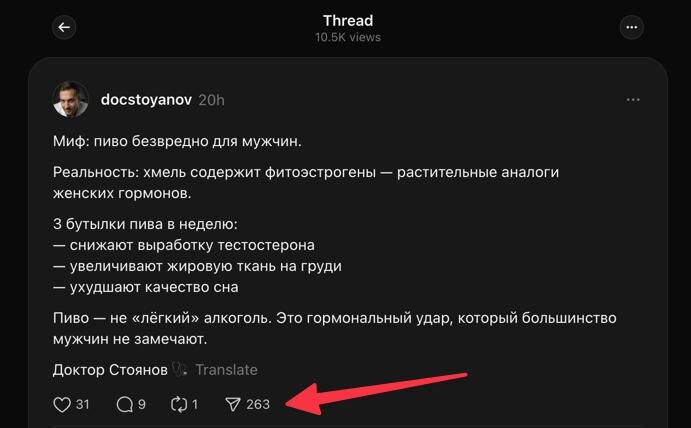Image resolution: width=691 pixels, height=428 pixels.
Task: Click the repost count of 1
Action: click(195, 405)
